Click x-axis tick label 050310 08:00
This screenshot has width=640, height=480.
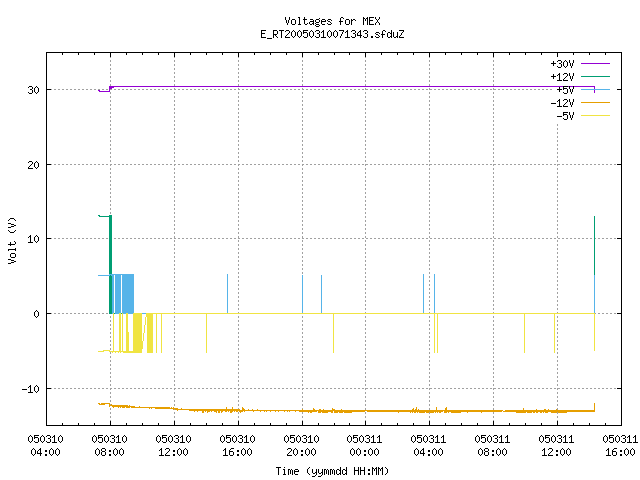(x=109, y=446)
